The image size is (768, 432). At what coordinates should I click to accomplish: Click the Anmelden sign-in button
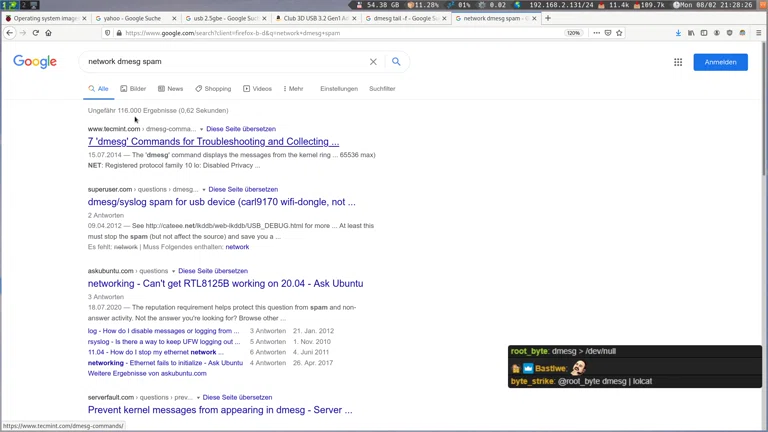click(720, 62)
